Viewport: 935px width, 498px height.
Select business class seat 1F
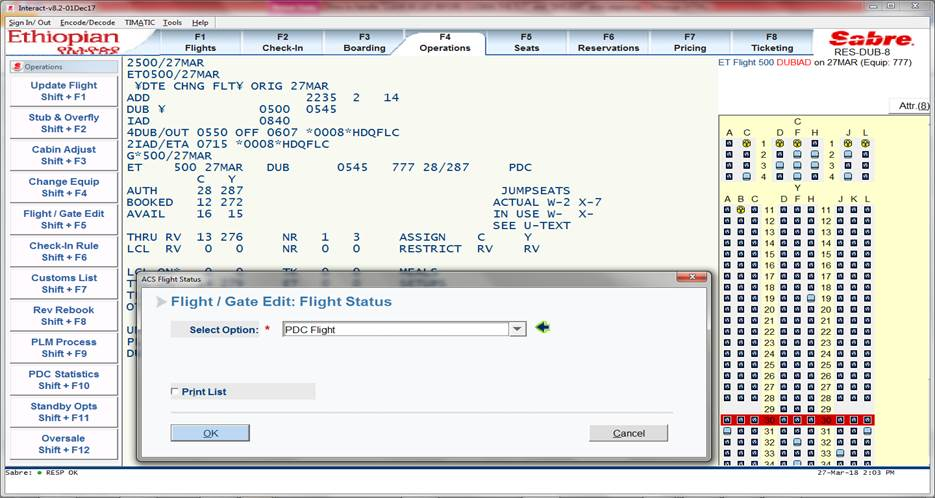click(x=797, y=144)
